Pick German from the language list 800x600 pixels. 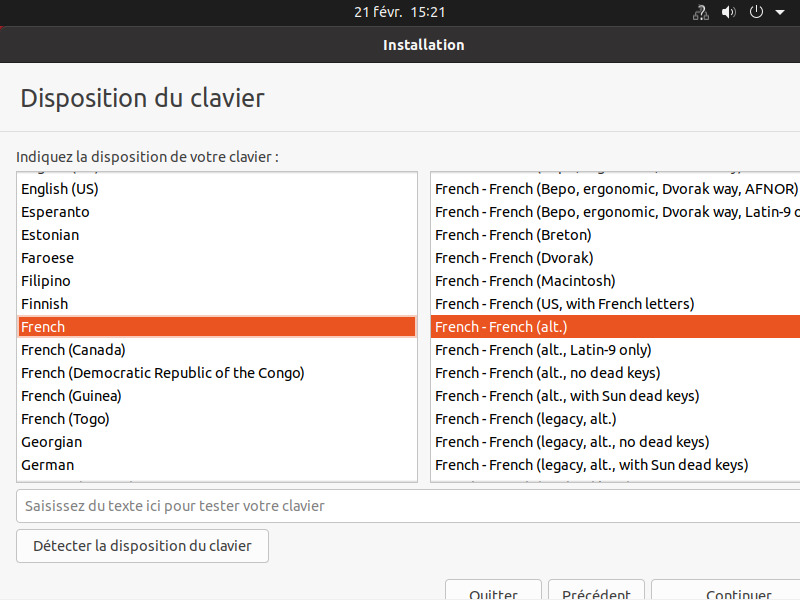click(47, 465)
